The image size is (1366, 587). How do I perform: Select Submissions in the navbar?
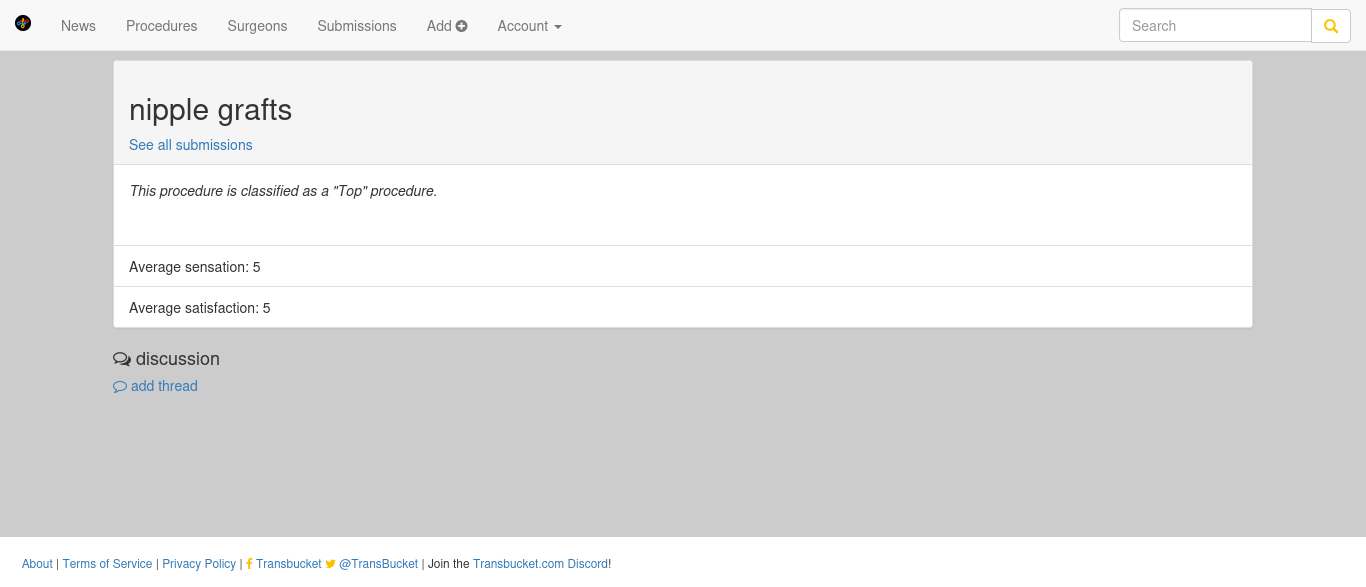[x=357, y=26]
